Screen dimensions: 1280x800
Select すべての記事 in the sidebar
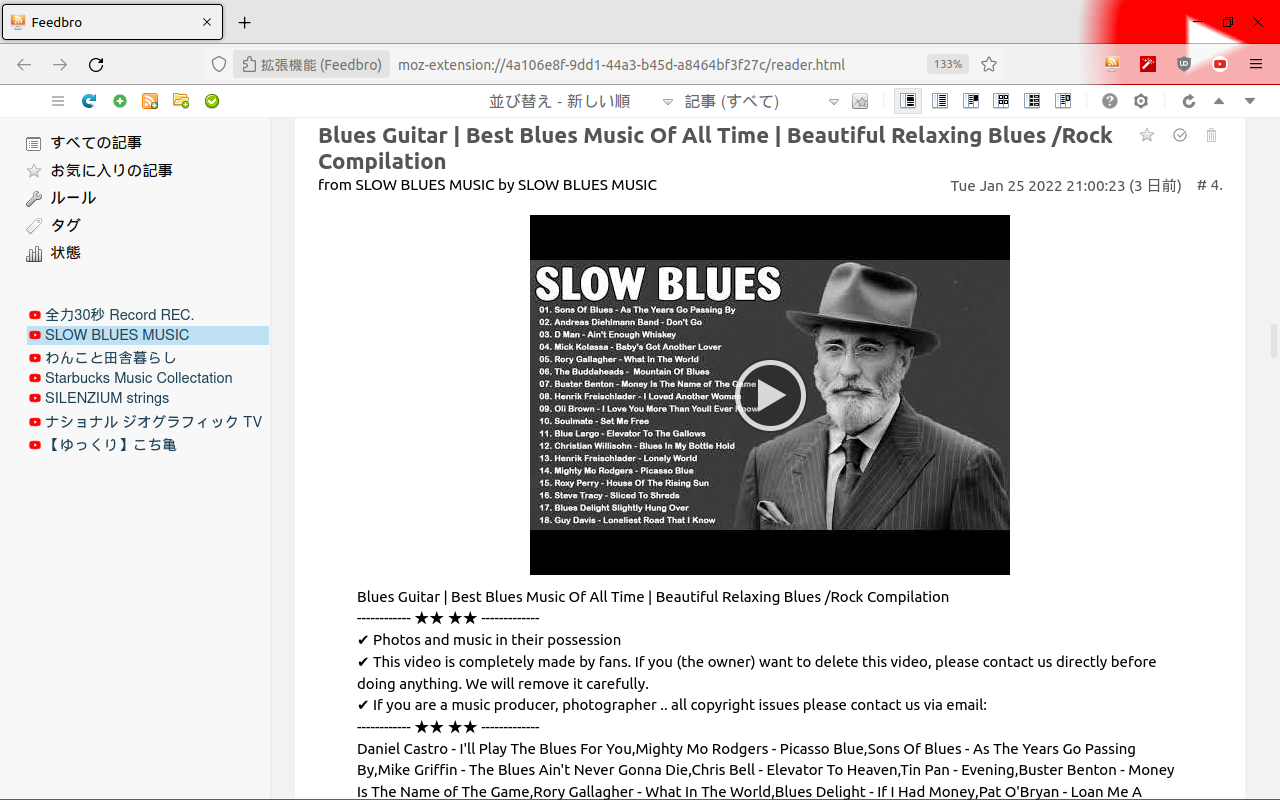(96, 143)
